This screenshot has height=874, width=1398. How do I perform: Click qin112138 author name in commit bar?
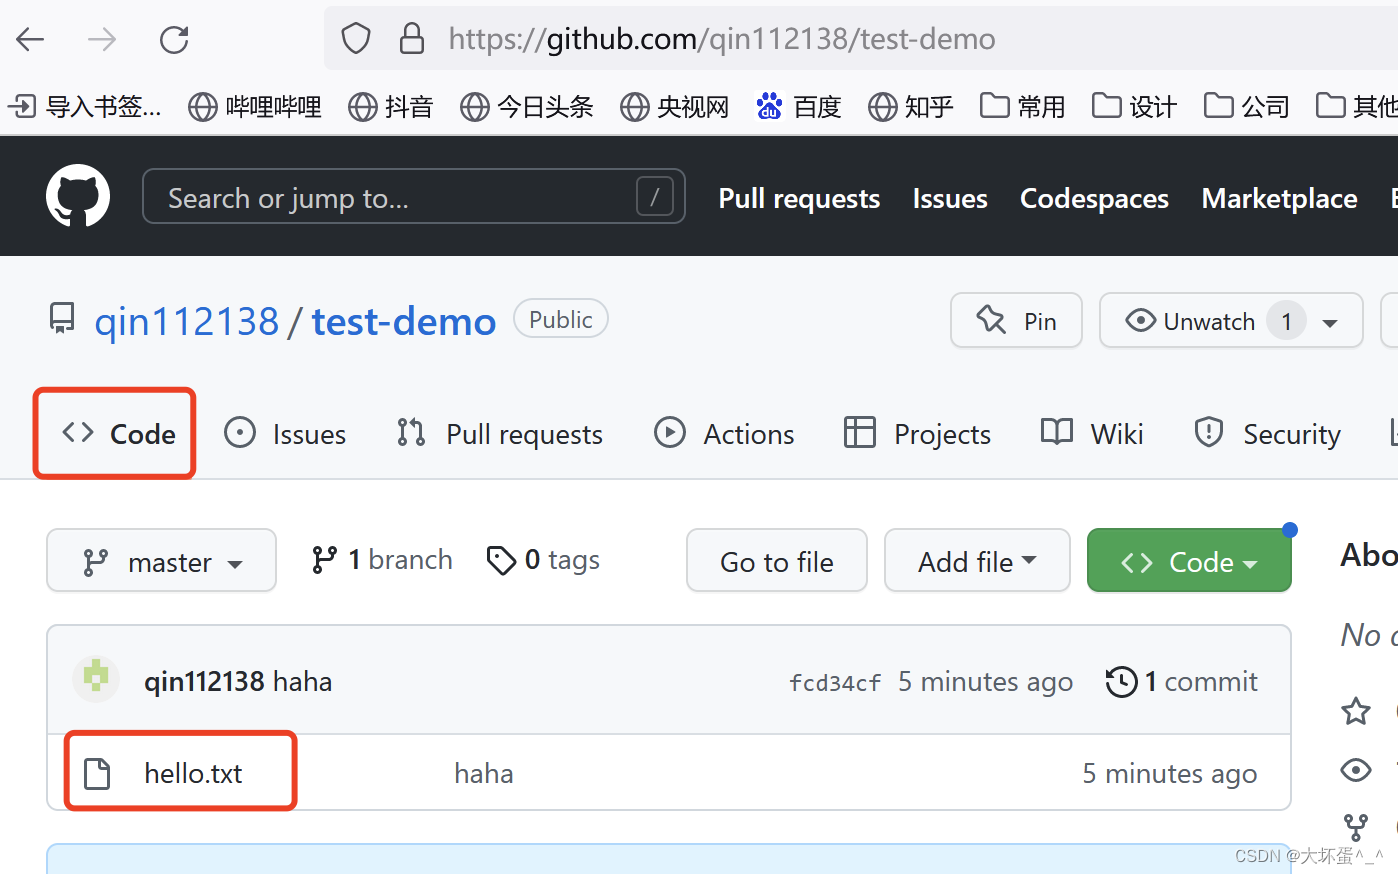204,682
